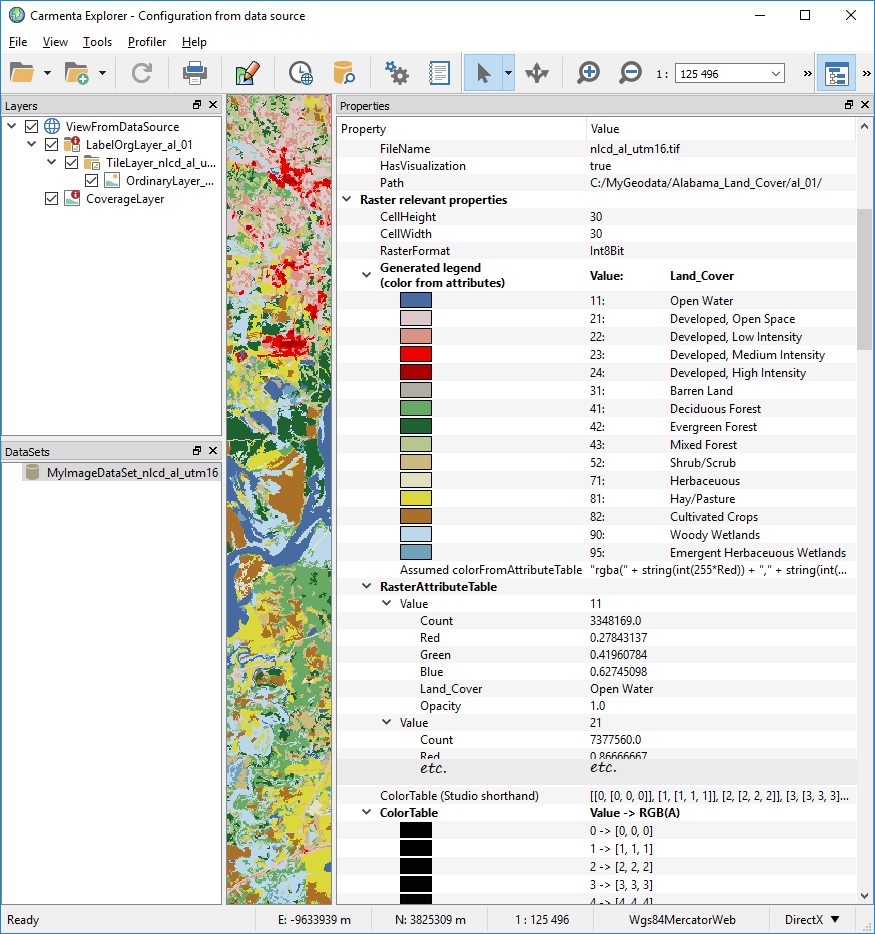This screenshot has width=875, height=934.
Task: Click the DirectX renderer selector
Action: point(812,919)
